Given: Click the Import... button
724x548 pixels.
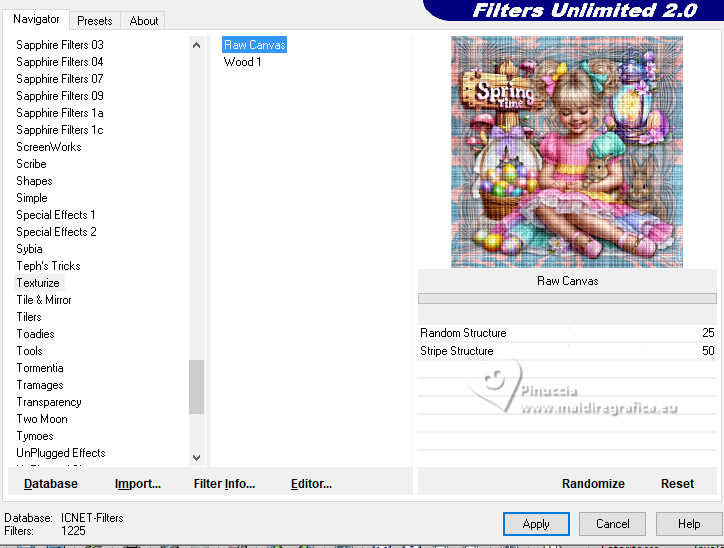Looking at the screenshot, I should (x=138, y=484).
